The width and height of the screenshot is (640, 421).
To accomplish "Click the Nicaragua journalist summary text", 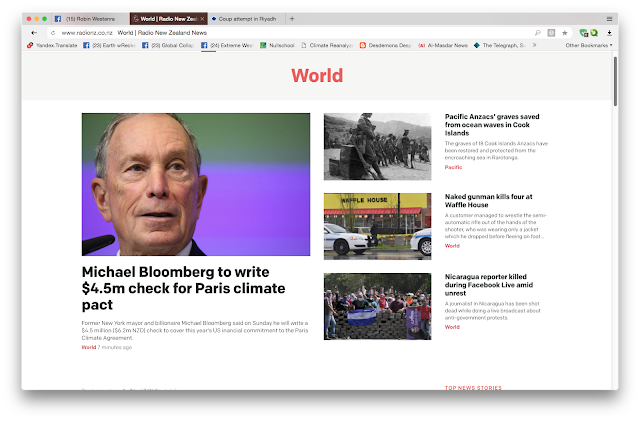I will coord(492,310).
